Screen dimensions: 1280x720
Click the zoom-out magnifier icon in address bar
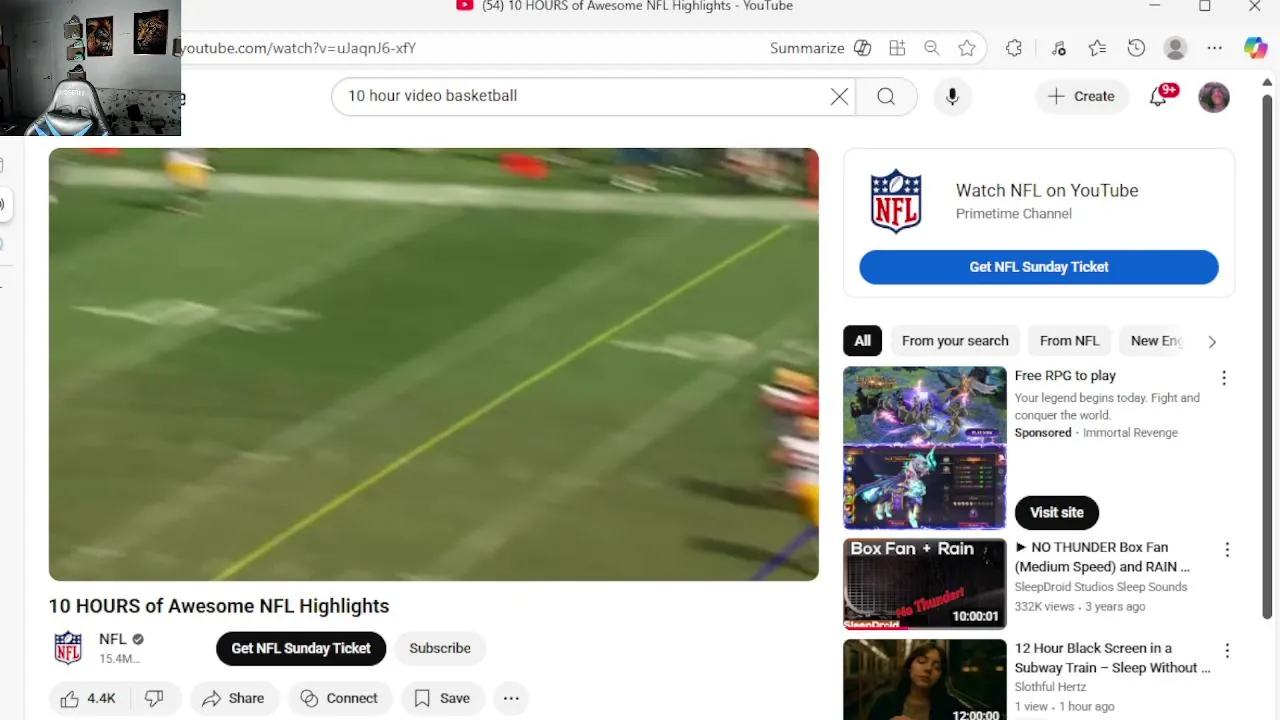click(x=932, y=48)
